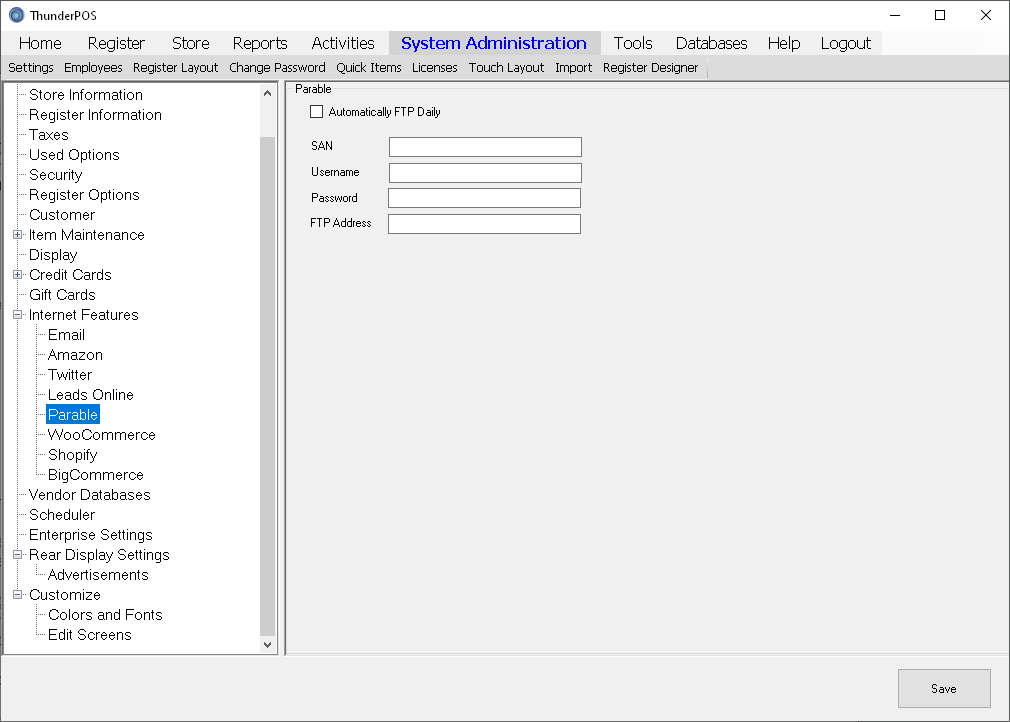Open the Reports menu
Viewport: 1010px width, 722px height.
coord(260,43)
